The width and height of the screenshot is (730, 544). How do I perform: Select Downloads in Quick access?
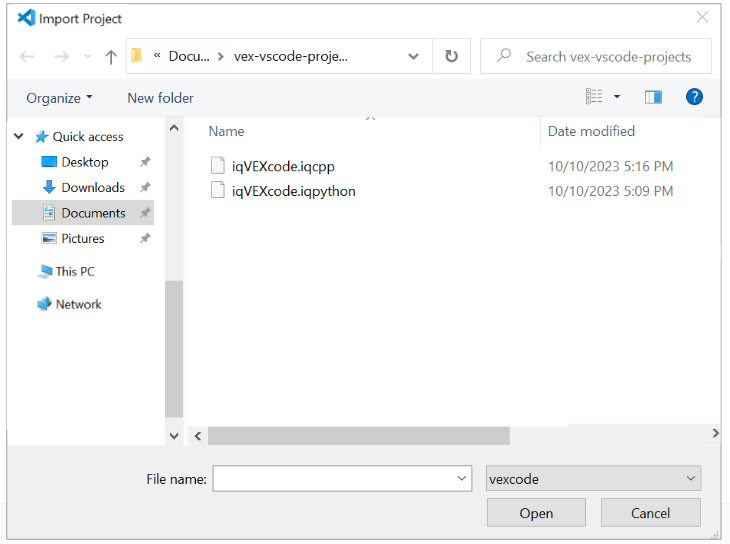(x=92, y=187)
